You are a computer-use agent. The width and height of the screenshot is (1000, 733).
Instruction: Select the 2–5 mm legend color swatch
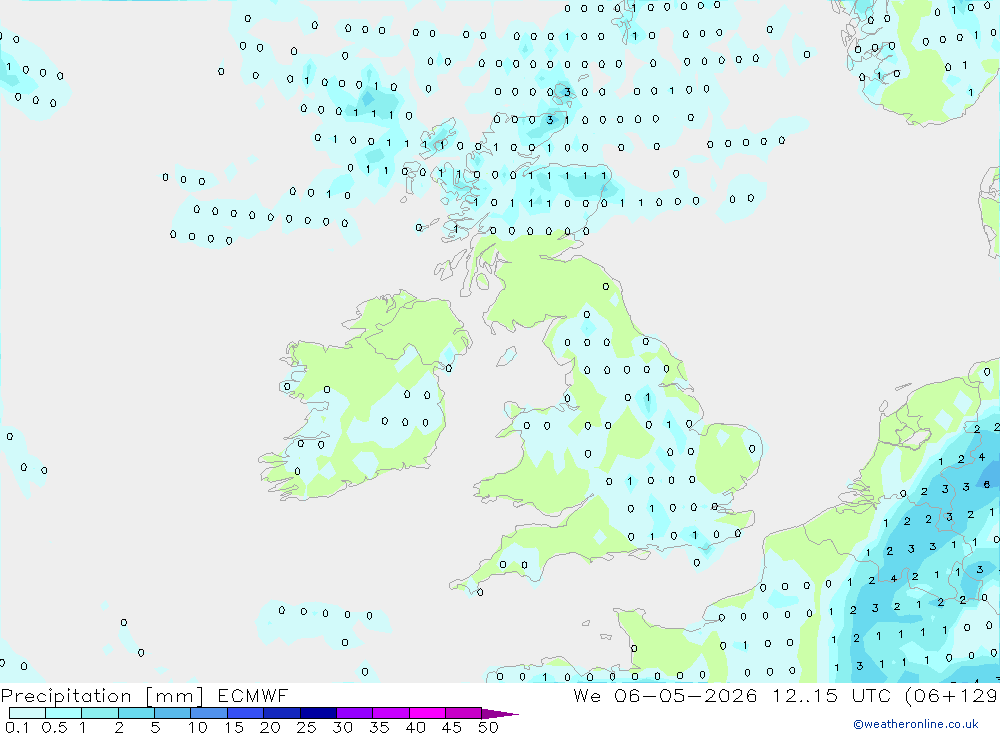[136, 713]
